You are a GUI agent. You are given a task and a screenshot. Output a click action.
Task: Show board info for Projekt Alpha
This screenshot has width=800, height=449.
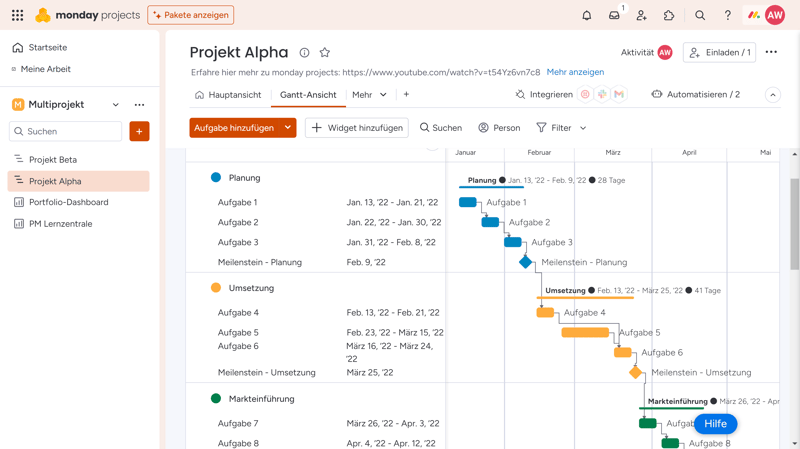tap(305, 53)
